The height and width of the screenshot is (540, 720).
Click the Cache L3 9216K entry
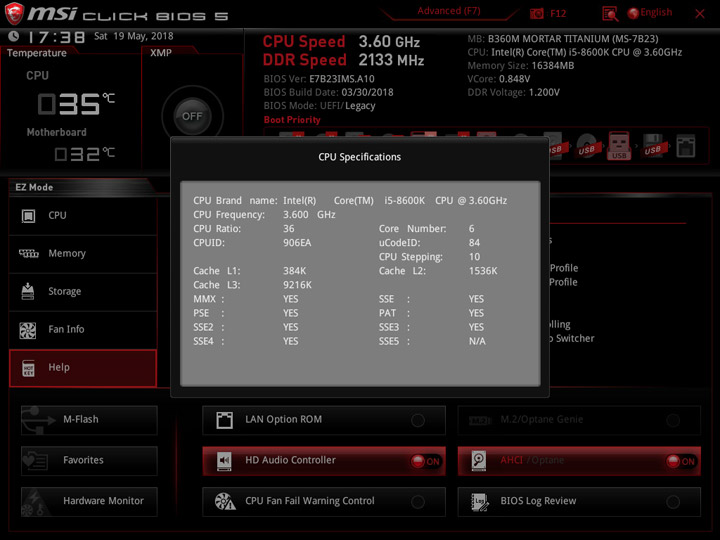(253, 285)
